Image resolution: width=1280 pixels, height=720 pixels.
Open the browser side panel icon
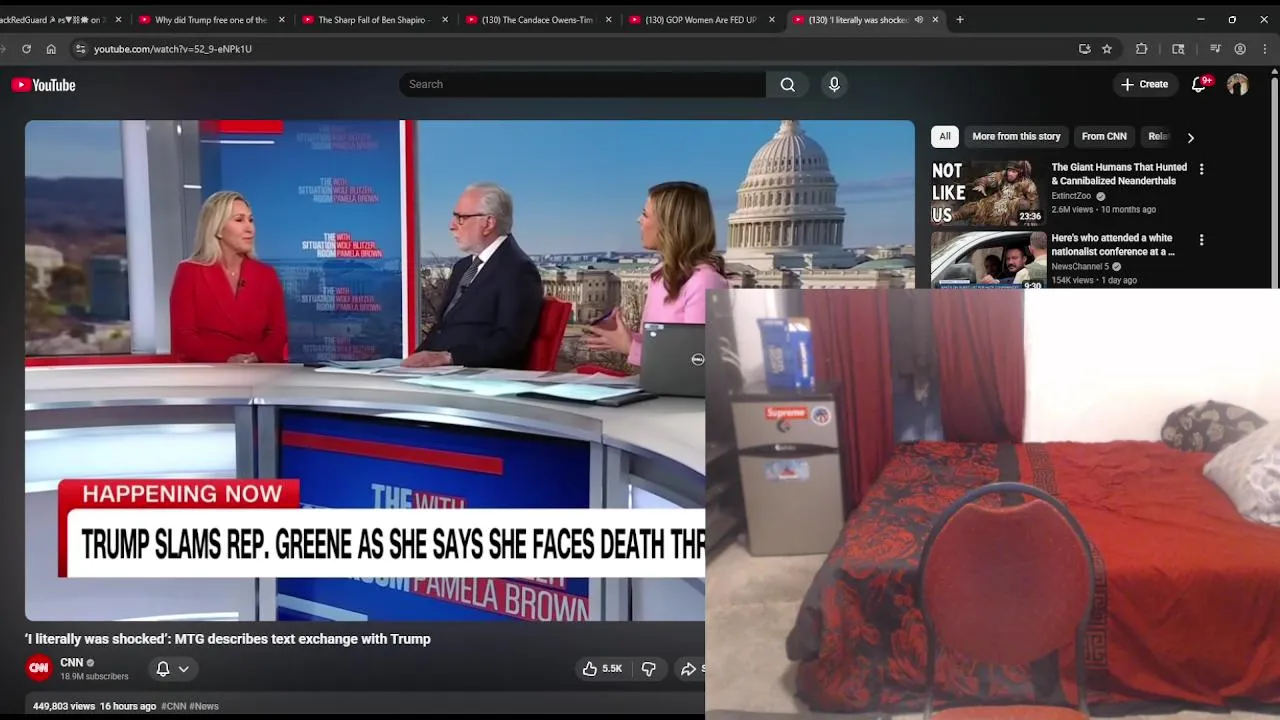(1178, 49)
